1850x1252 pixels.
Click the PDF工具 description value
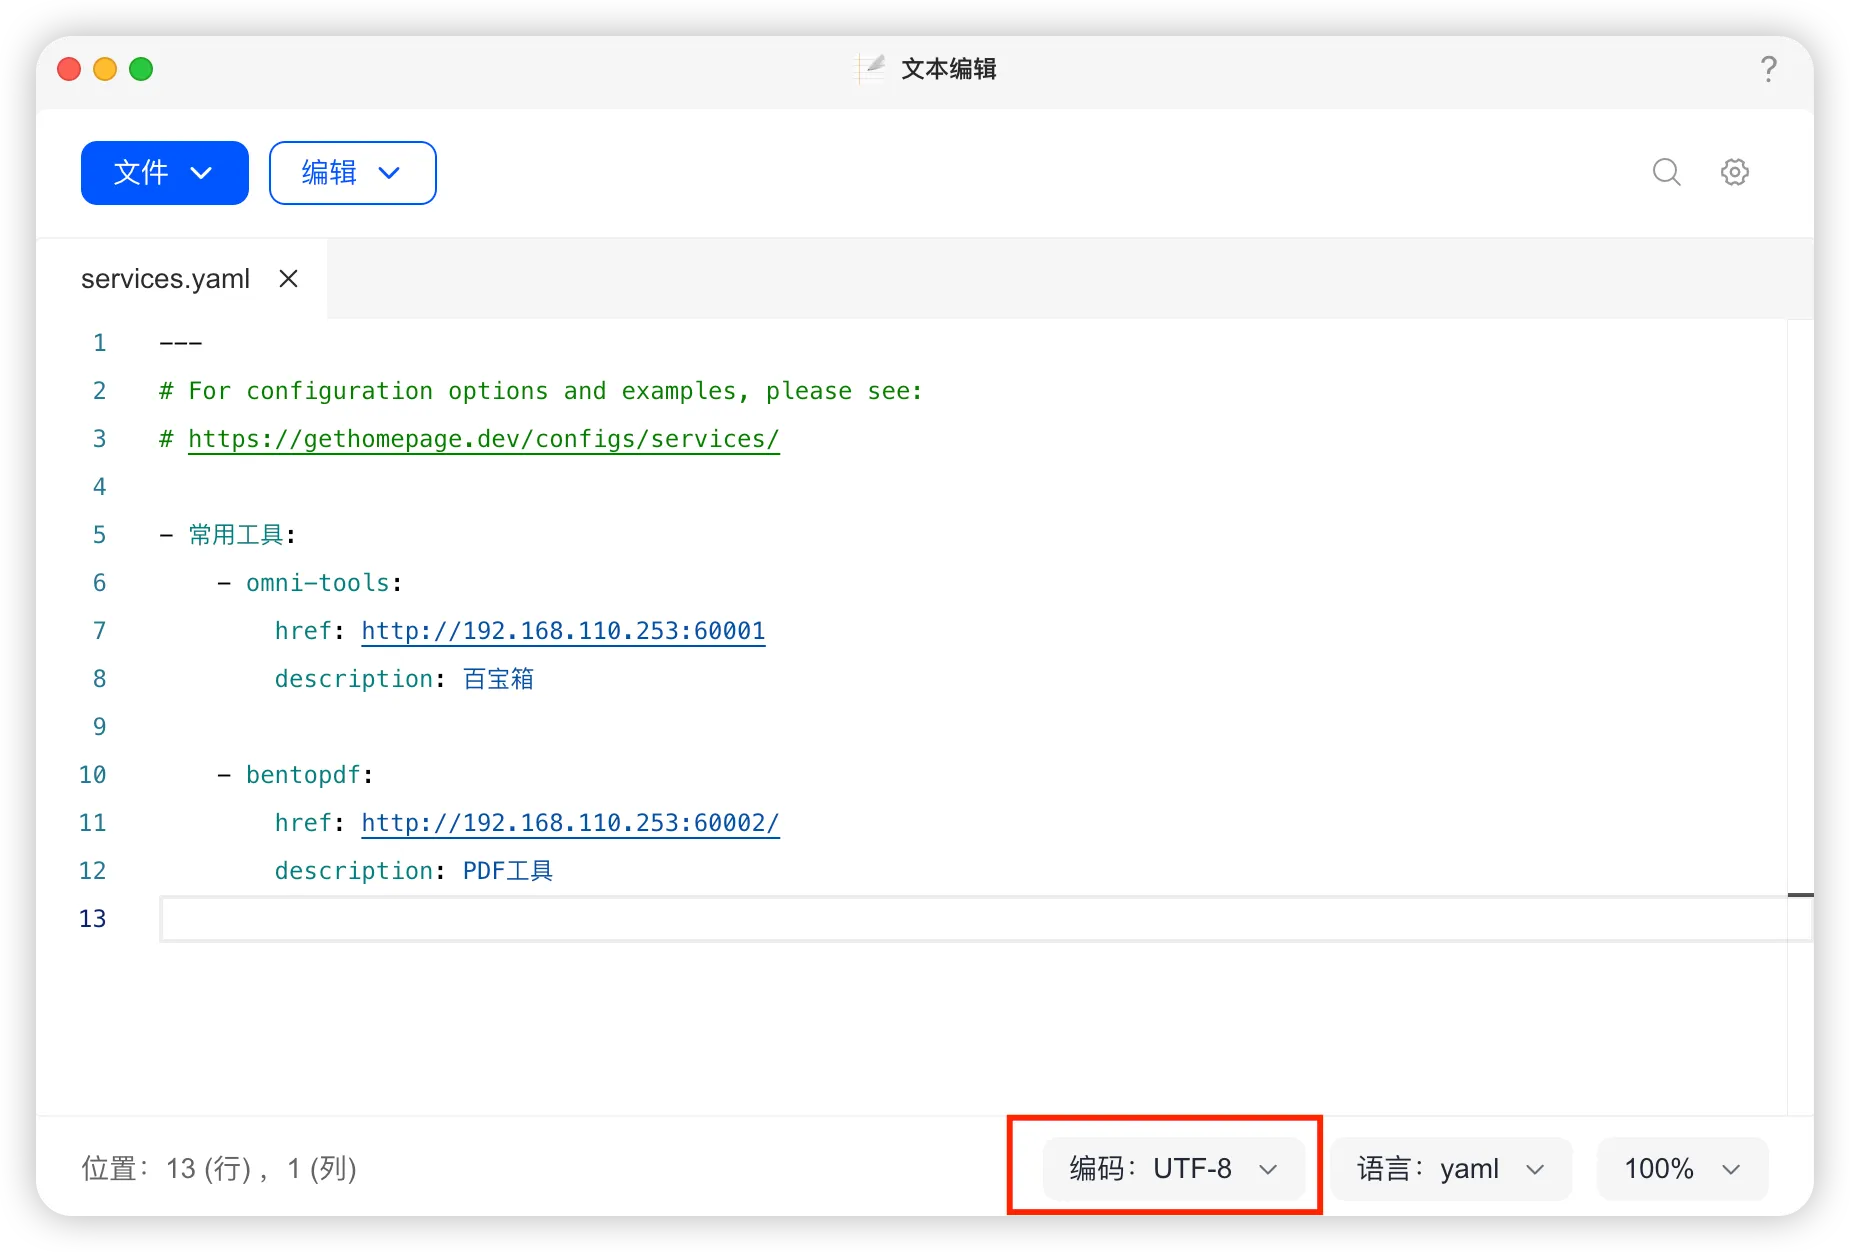(x=507, y=871)
